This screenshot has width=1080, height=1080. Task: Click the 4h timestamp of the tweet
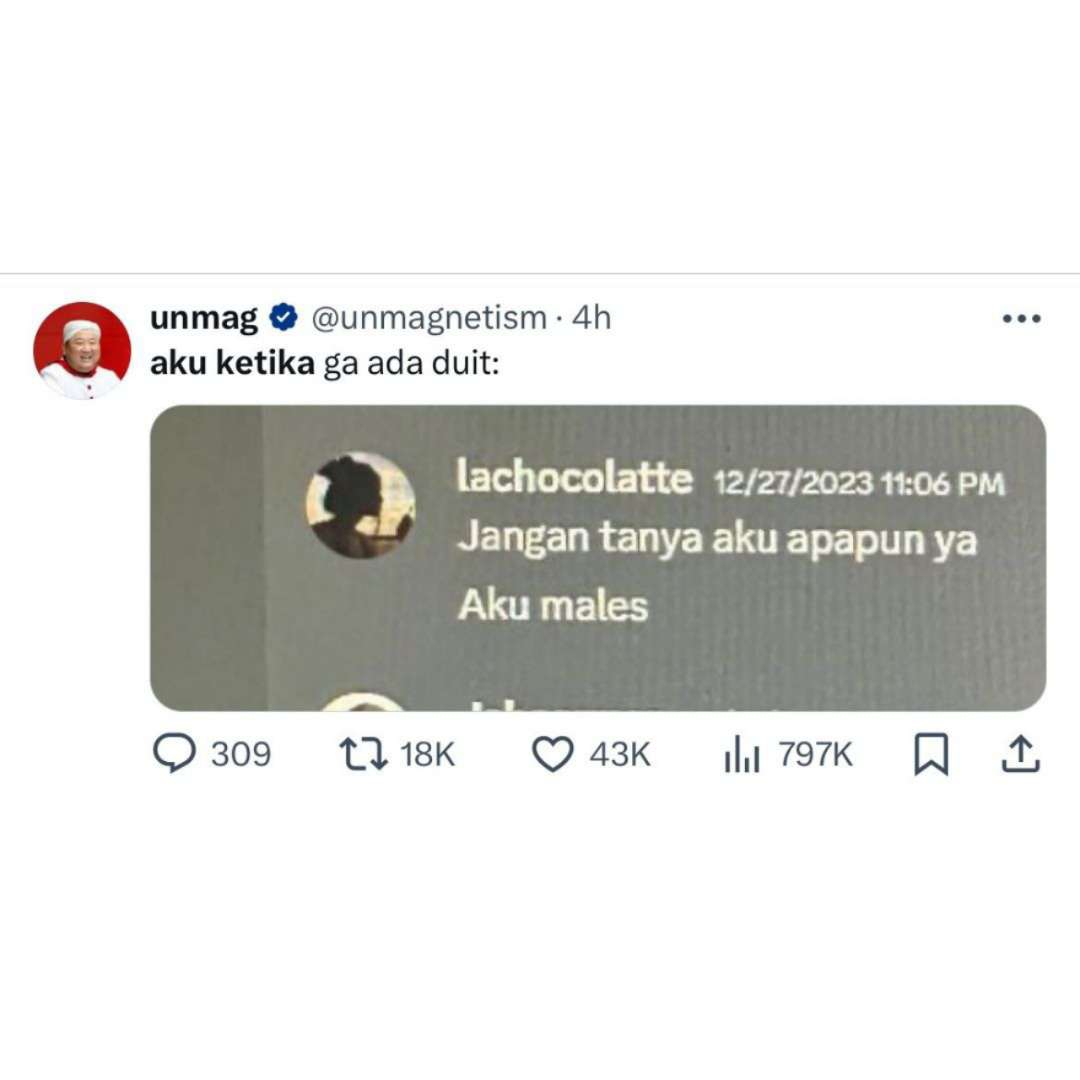[x=592, y=318]
